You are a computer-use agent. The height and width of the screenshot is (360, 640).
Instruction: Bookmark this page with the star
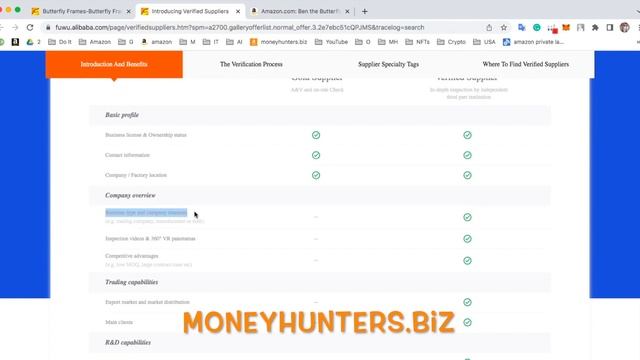coord(504,27)
